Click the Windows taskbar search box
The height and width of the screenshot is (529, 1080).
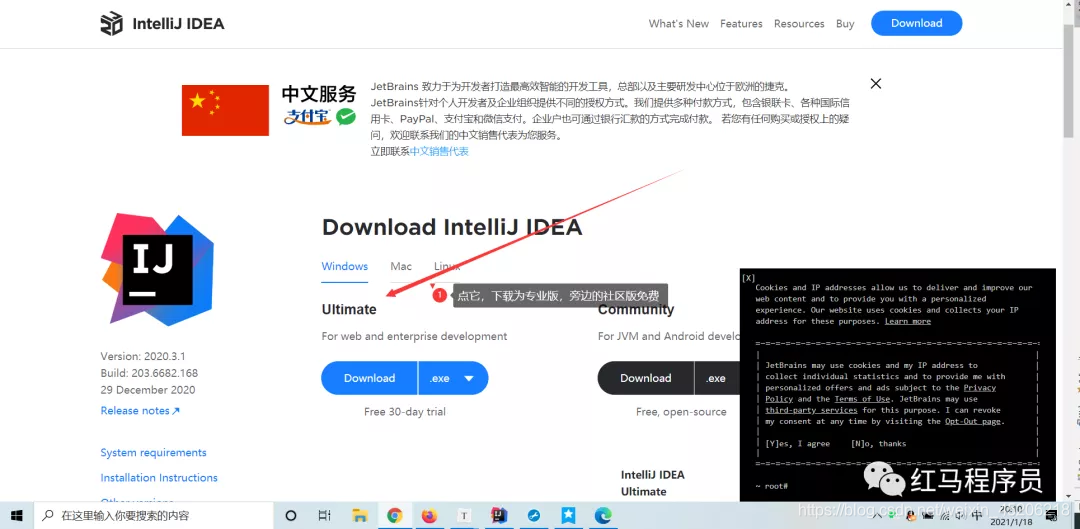point(153,515)
